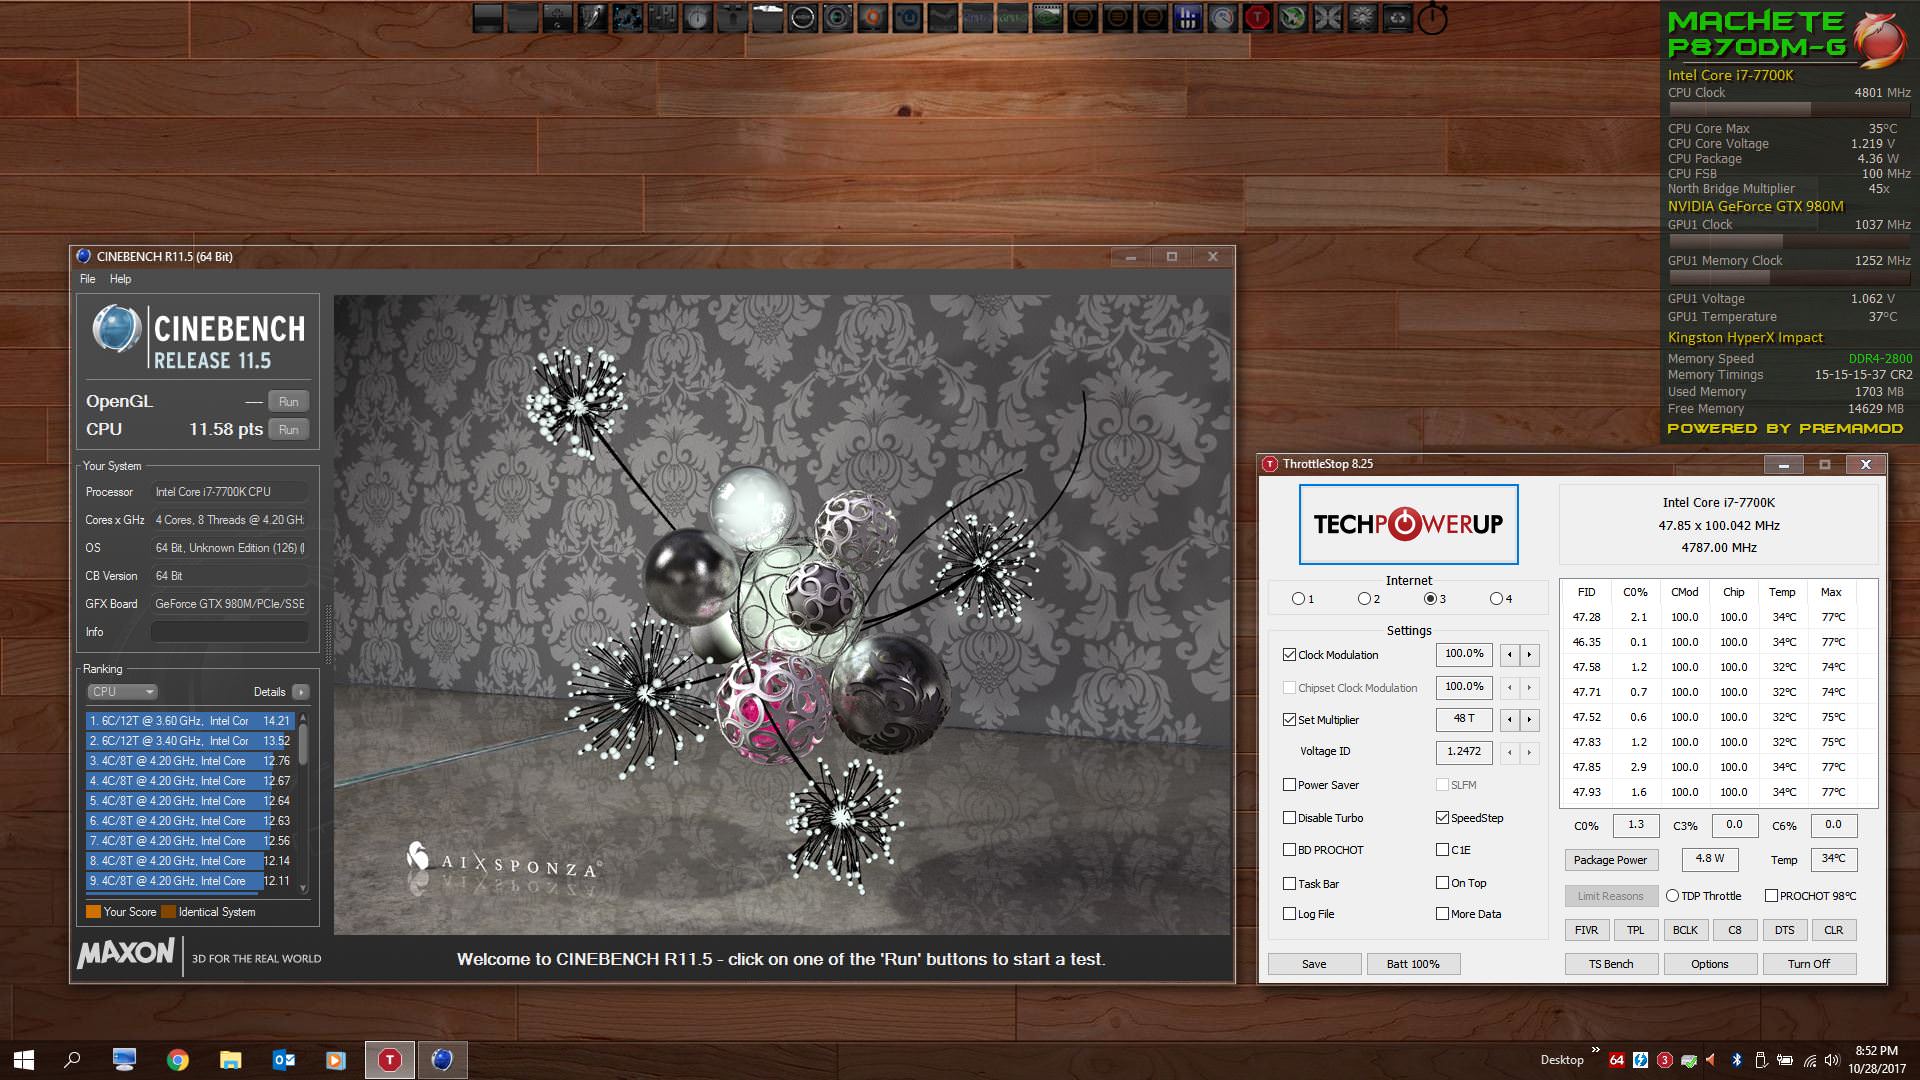Click the AIDA64 tray icon
The image size is (1920, 1080).
pyautogui.click(x=1616, y=1060)
